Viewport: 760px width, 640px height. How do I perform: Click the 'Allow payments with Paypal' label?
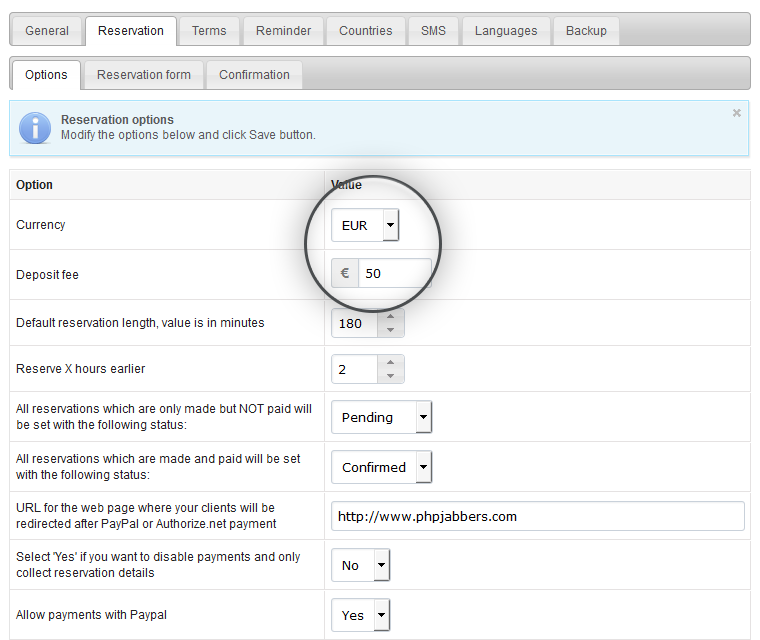pyautogui.click(x=91, y=615)
